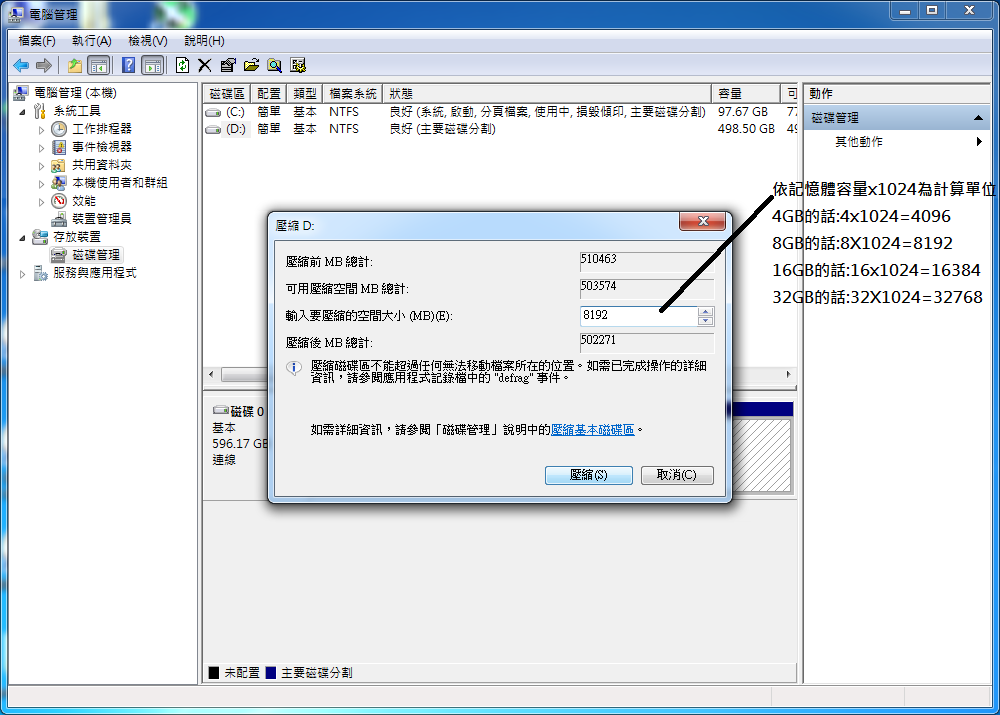Sort by the 檔案系統 column header
Viewport: 1000px width, 715px height.
tap(353, 94)
